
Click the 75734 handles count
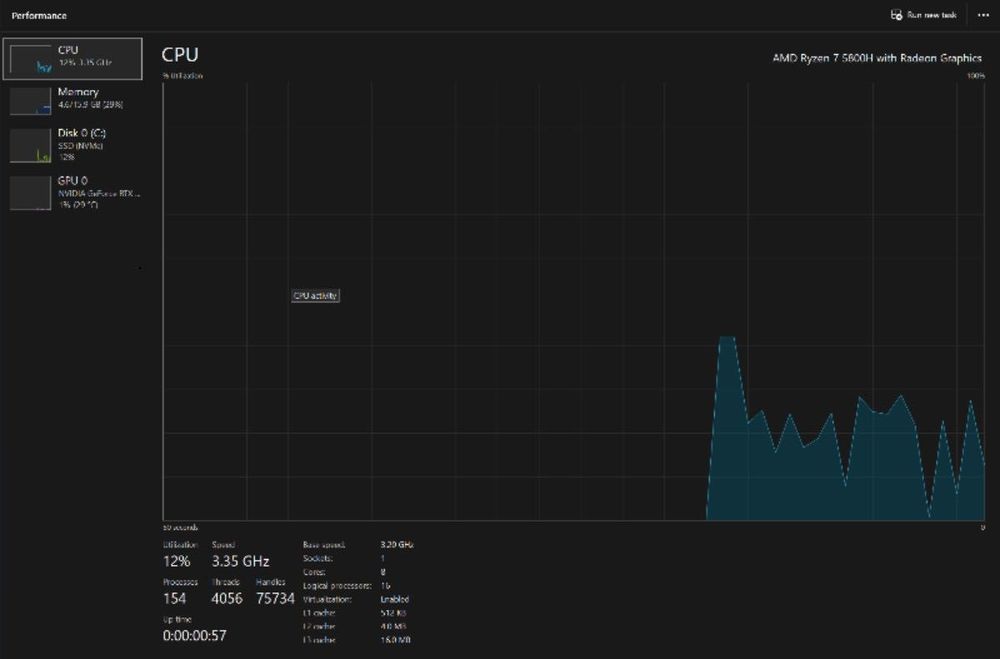276,598
